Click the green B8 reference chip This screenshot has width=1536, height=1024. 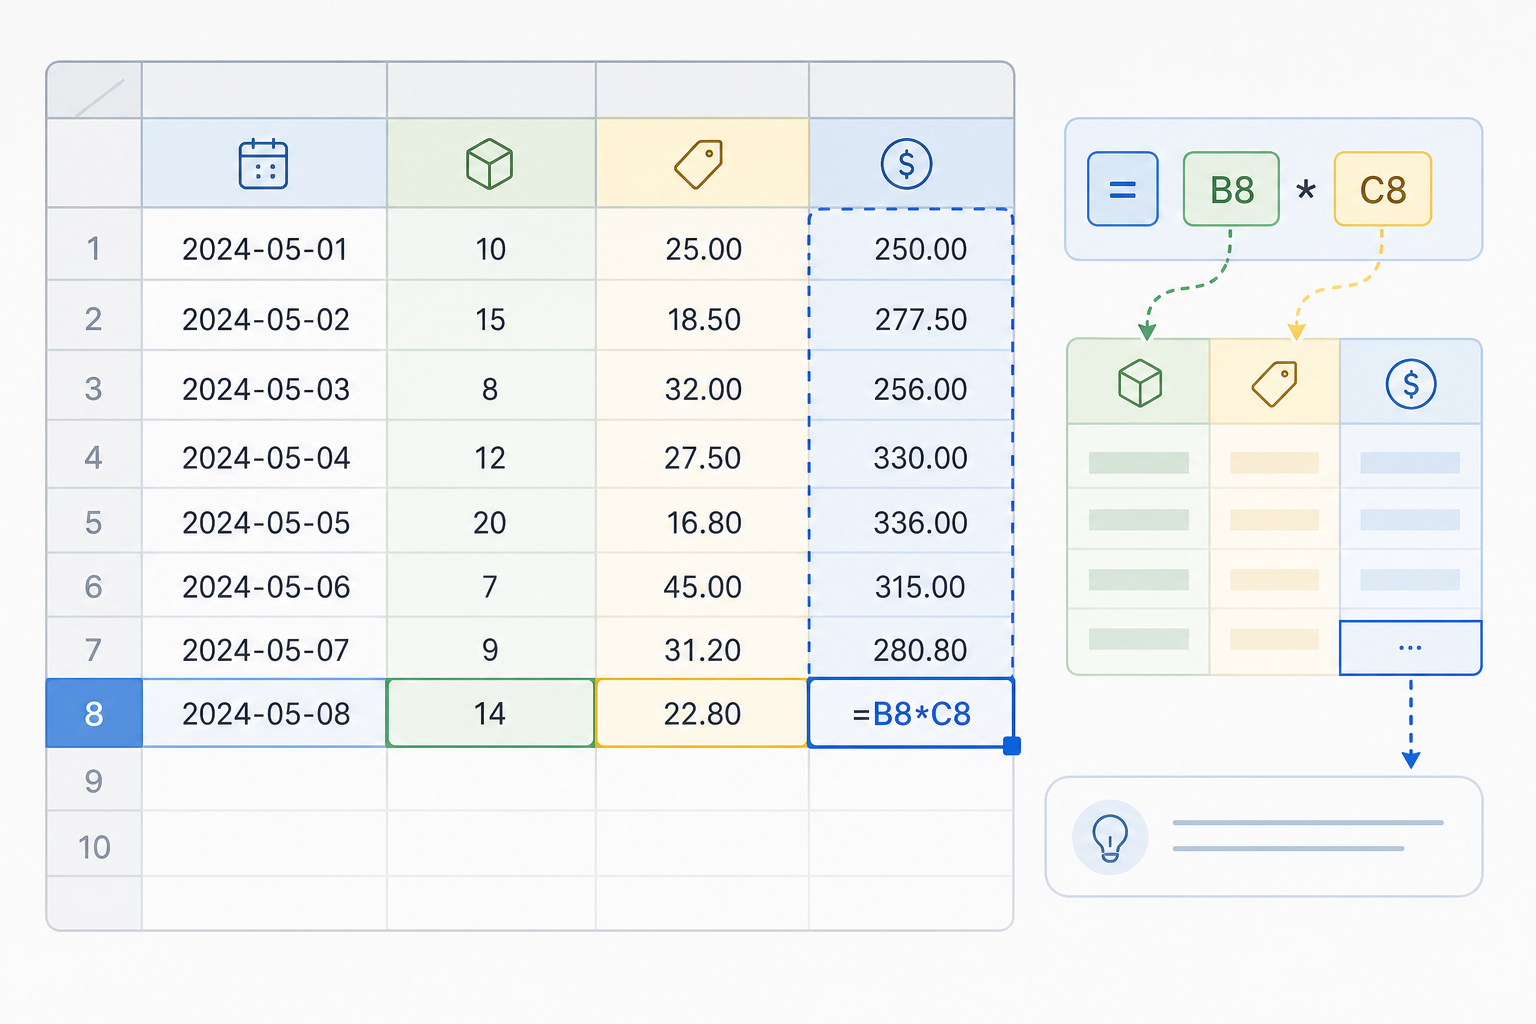point(1231,189)
